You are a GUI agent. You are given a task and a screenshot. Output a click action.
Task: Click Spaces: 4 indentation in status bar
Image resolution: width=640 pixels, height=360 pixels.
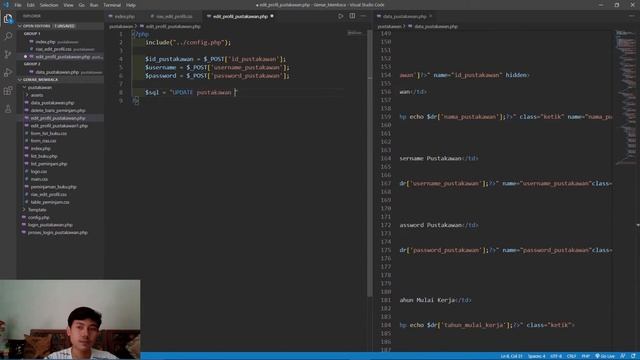click(x=536, y=356)
